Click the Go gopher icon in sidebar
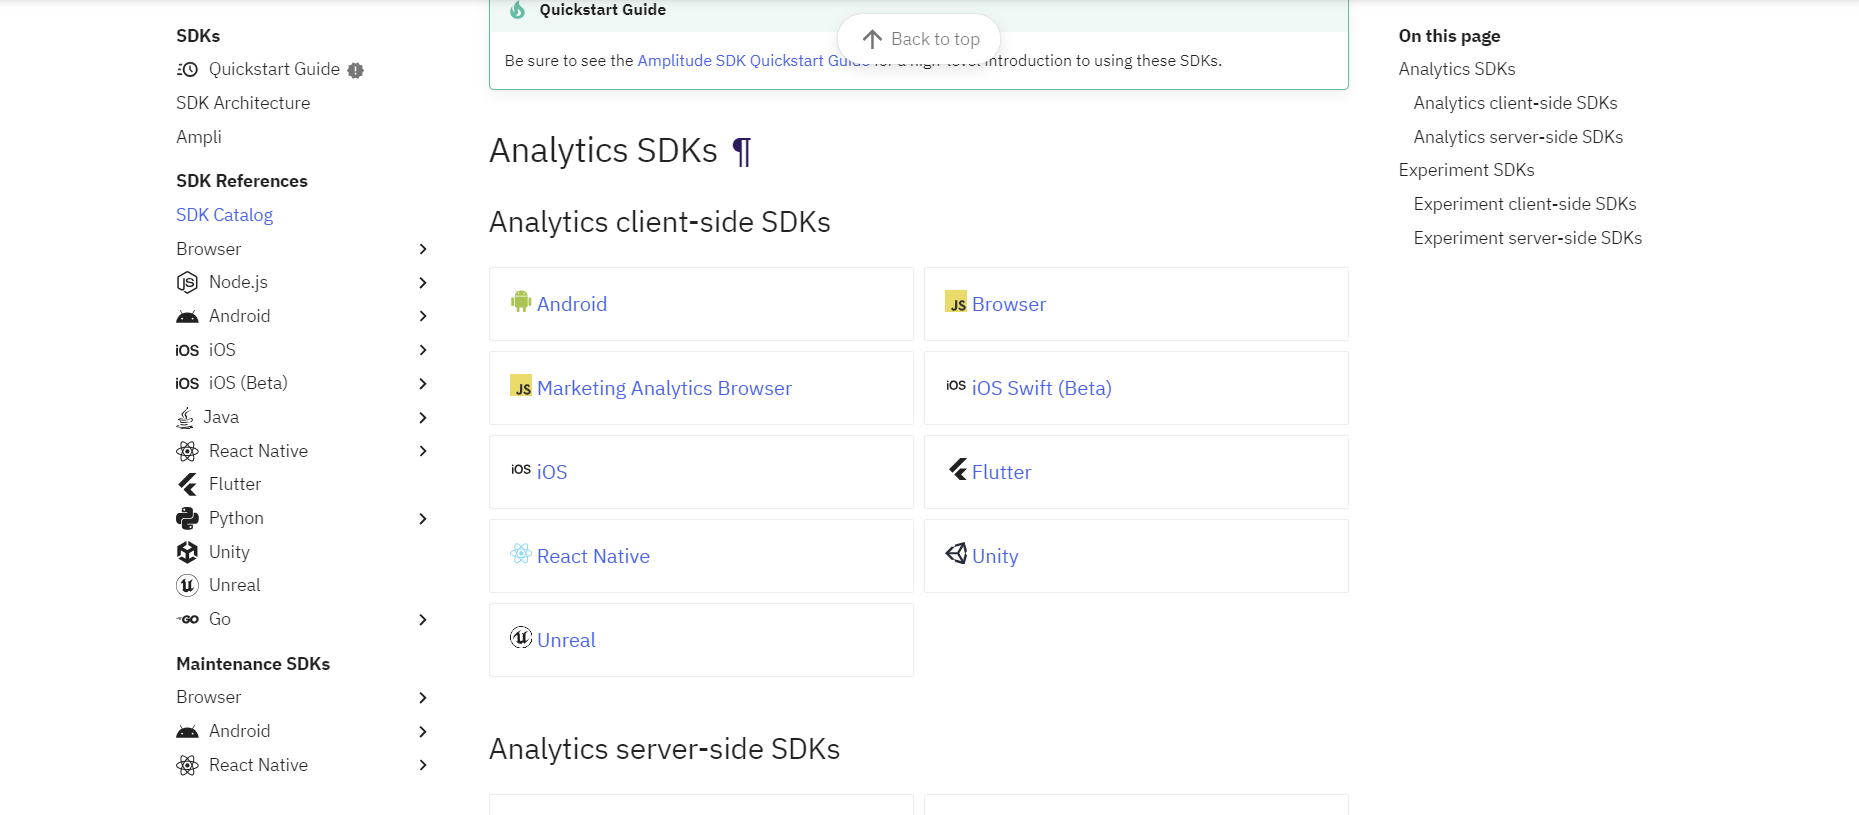Screen dimensions: 1859x815 coord(187,619)
